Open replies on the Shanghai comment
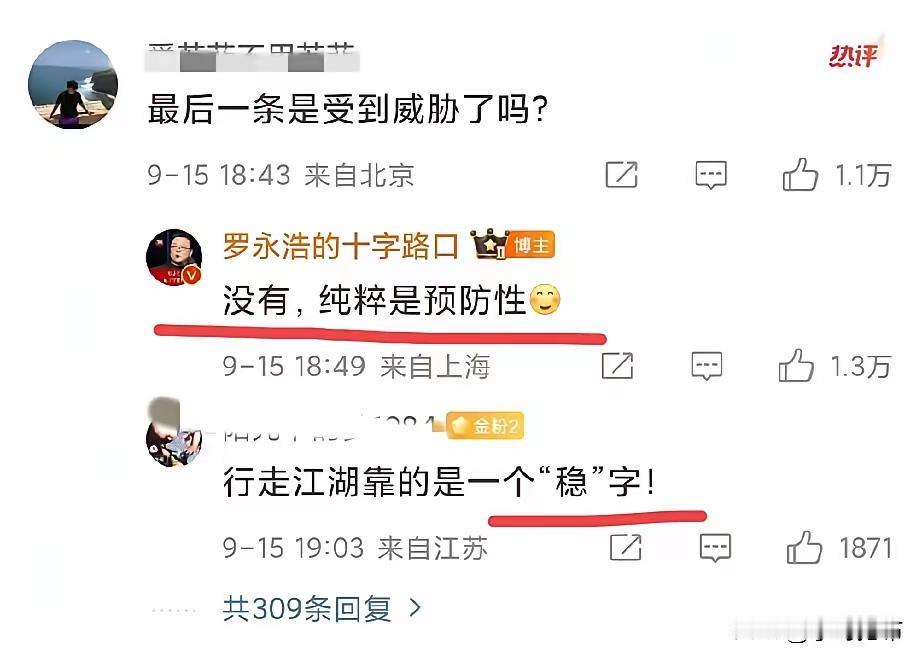Image resolution: width=922 pixels, height=660 pixels. click(x=706, y=366)
